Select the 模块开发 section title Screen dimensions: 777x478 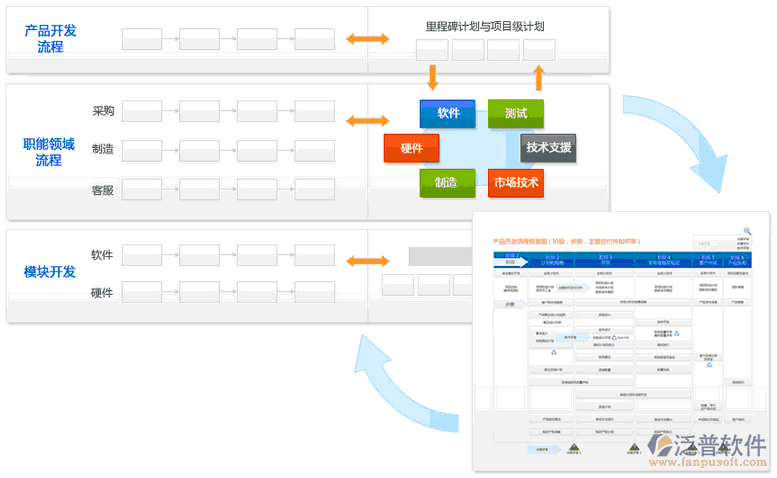(x=50, y=272)
